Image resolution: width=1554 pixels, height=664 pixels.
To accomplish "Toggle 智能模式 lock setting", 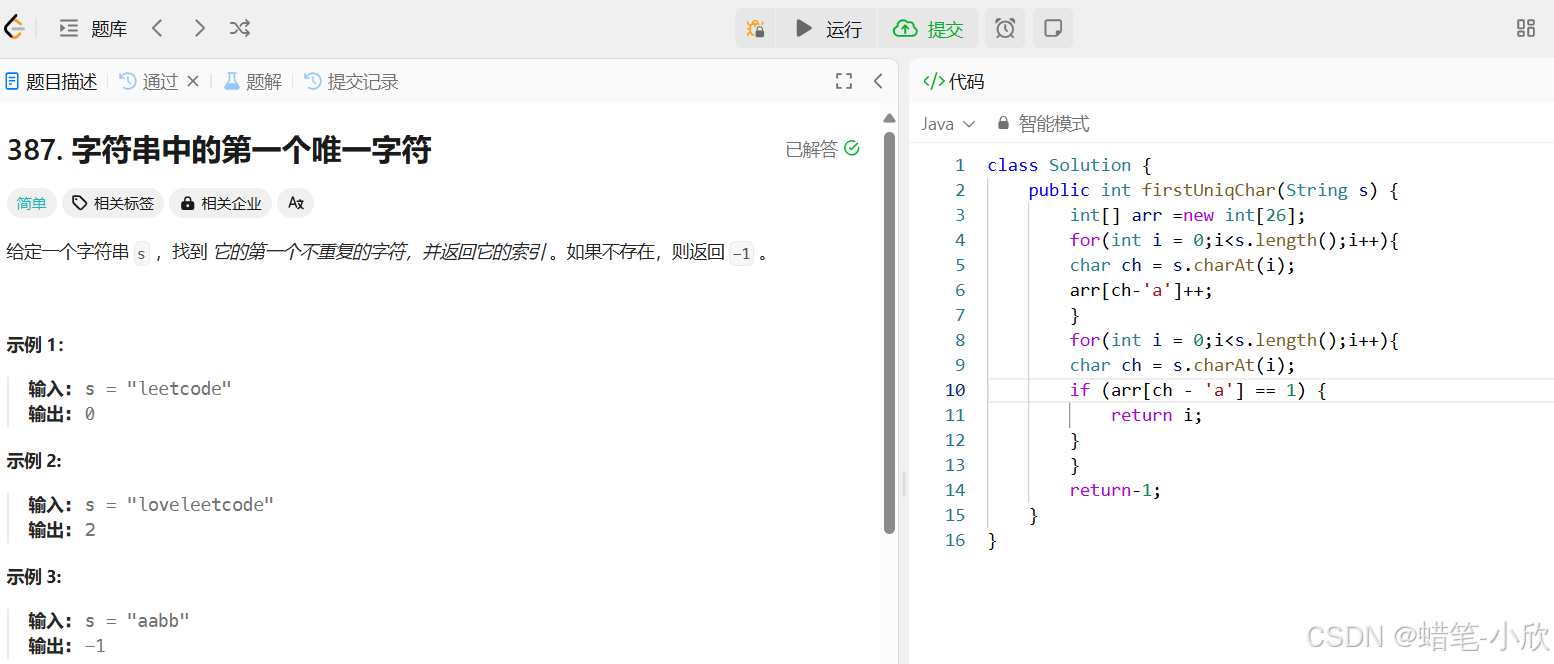I will pyautogui.click(x=1043, y=124).
